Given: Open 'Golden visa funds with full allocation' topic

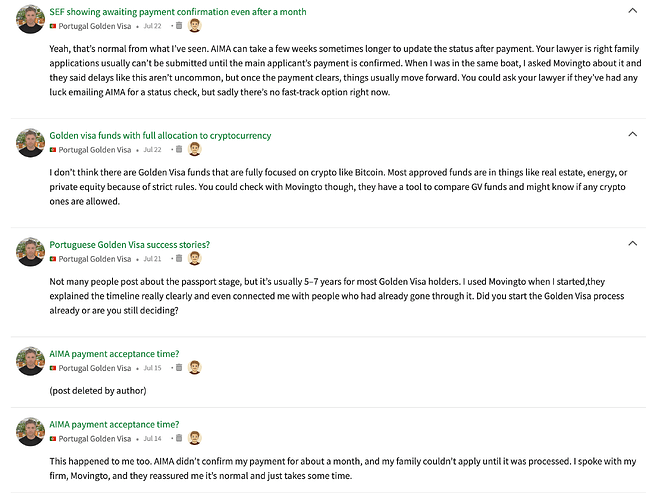Looking at the screenshot, I should [160, 135].
